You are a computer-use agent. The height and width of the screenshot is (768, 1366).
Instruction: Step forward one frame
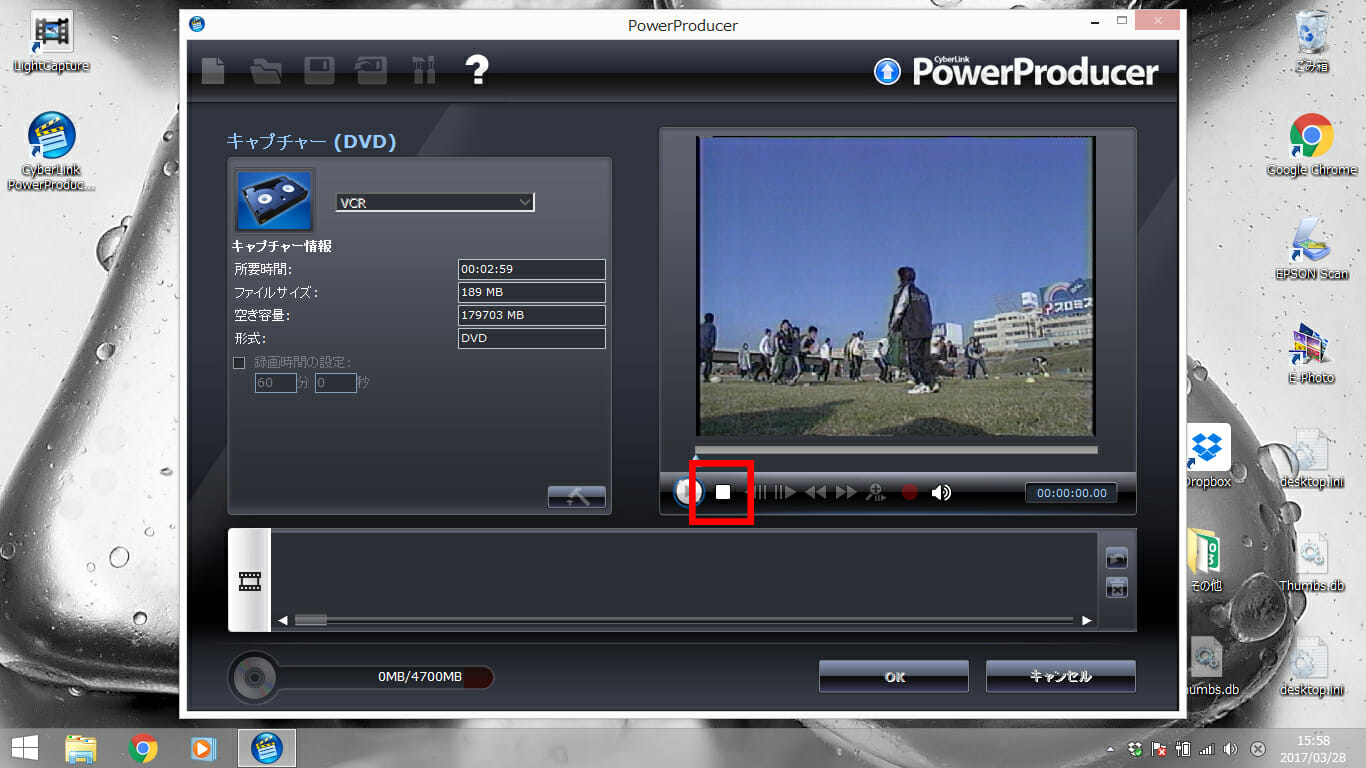click(785, 492)
